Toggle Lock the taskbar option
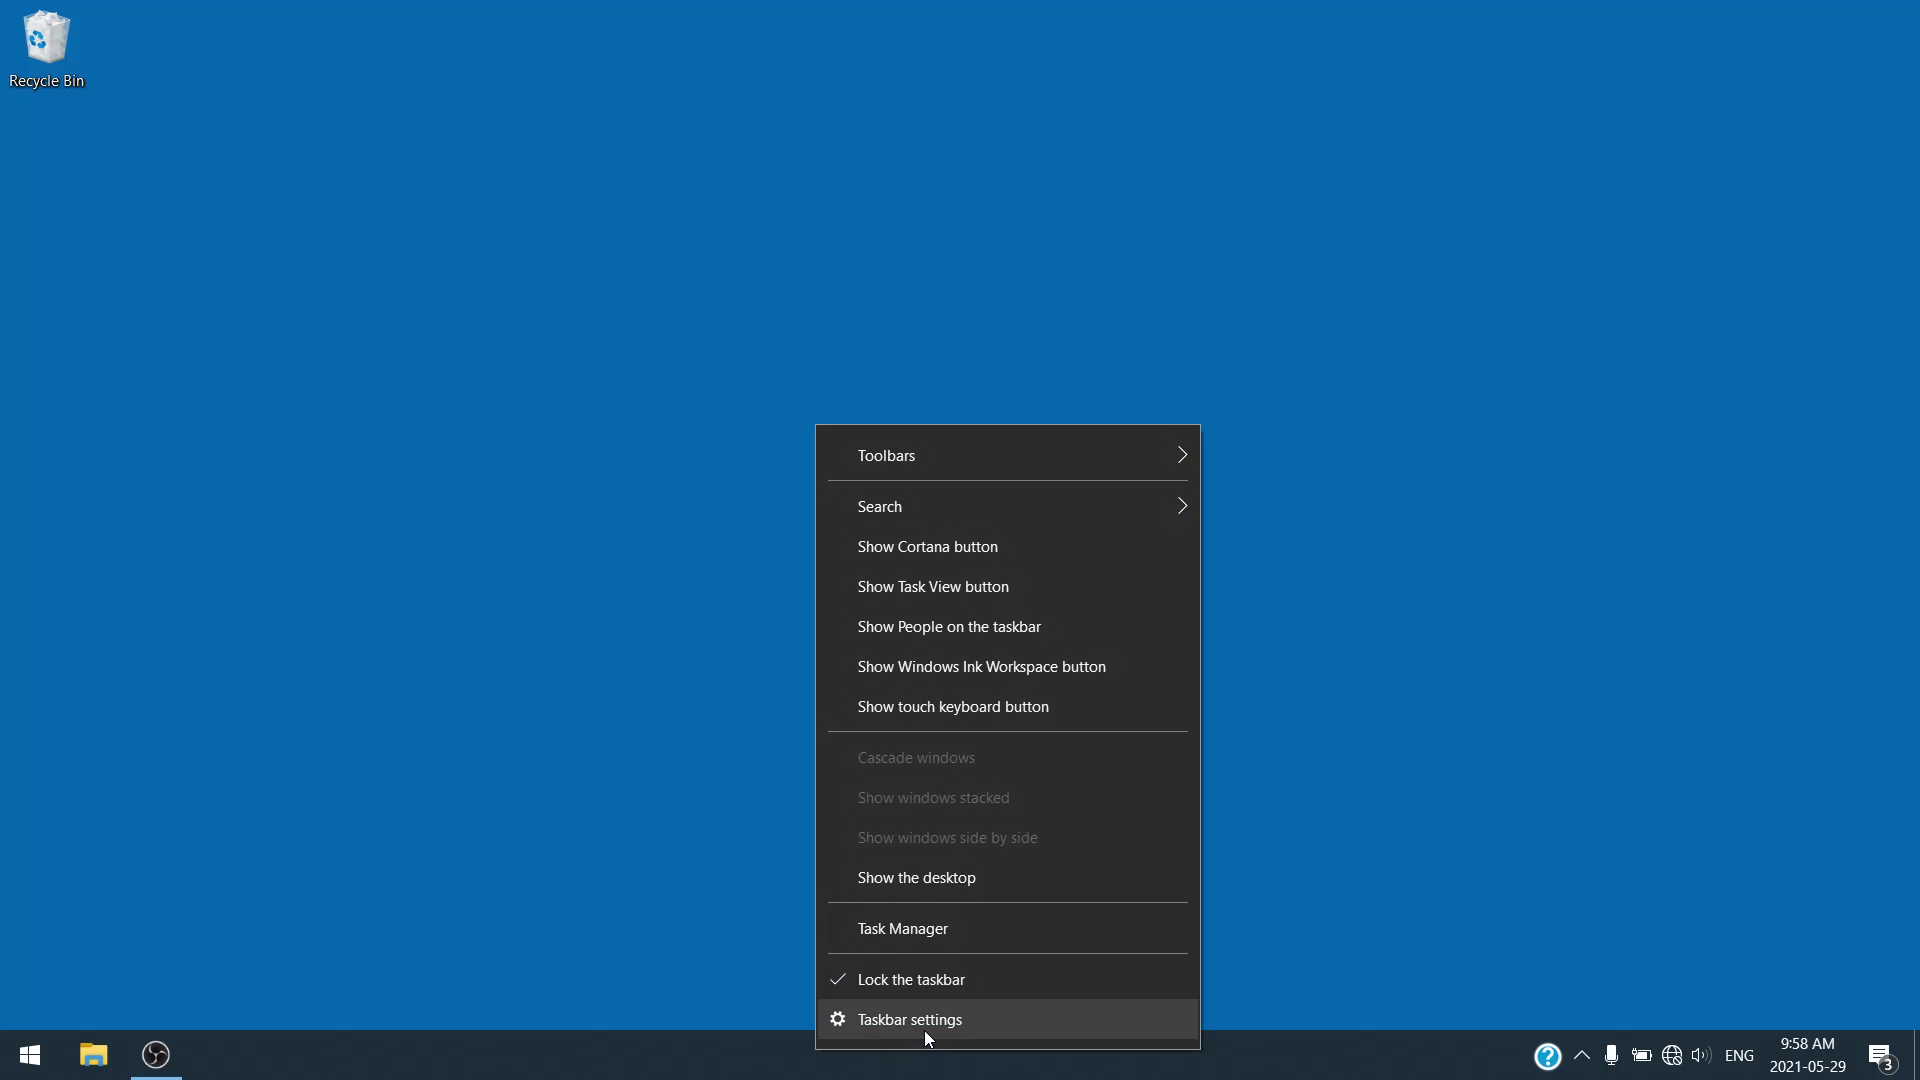The image size is (1920, 1080). pos(911,980)
